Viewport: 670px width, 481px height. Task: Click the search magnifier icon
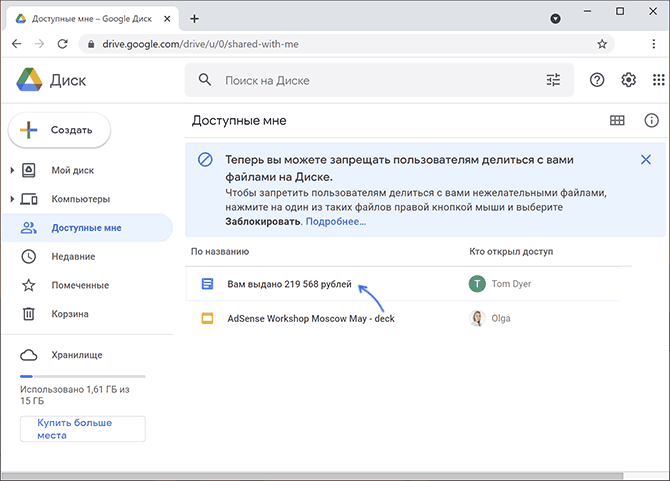(205, 80)
